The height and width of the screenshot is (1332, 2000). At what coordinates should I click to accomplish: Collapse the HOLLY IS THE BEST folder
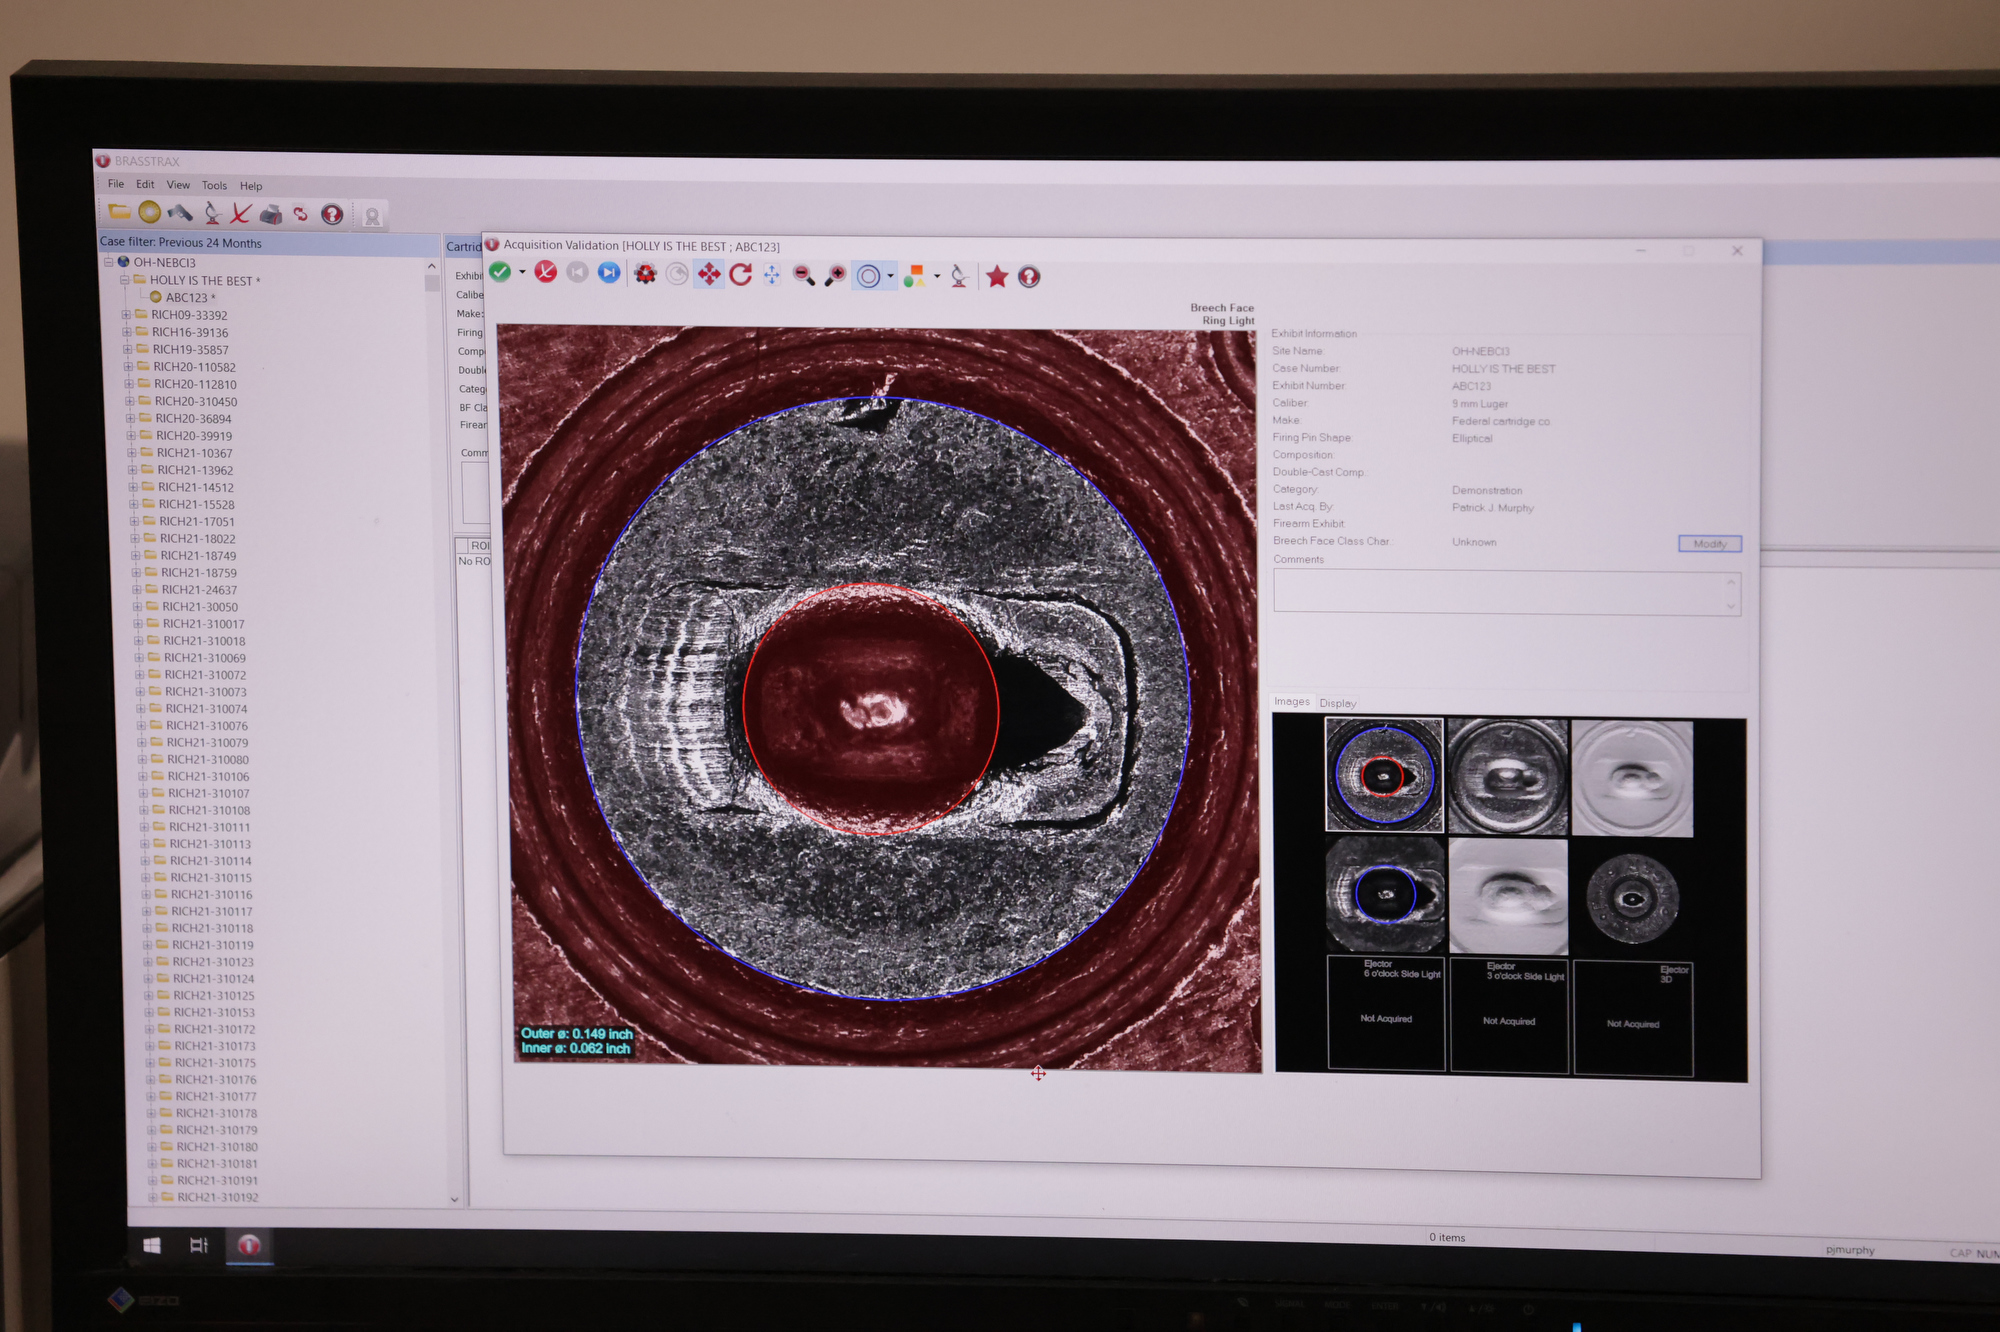point(125,280)
